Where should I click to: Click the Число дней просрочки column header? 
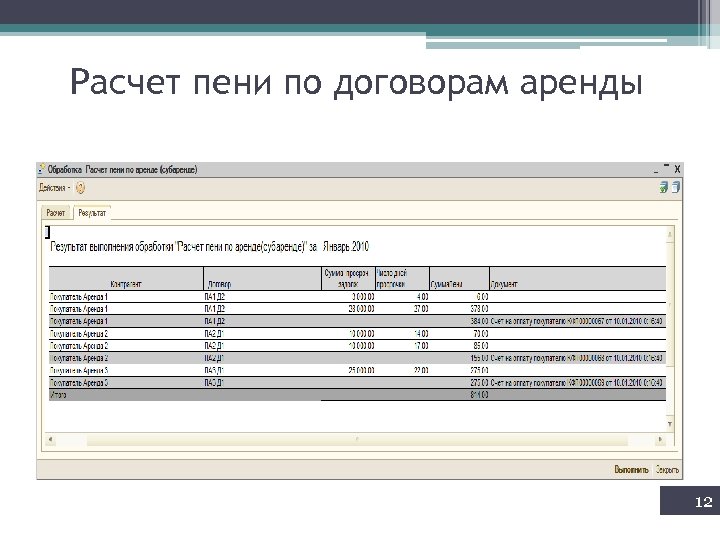[x=403, y=279]
